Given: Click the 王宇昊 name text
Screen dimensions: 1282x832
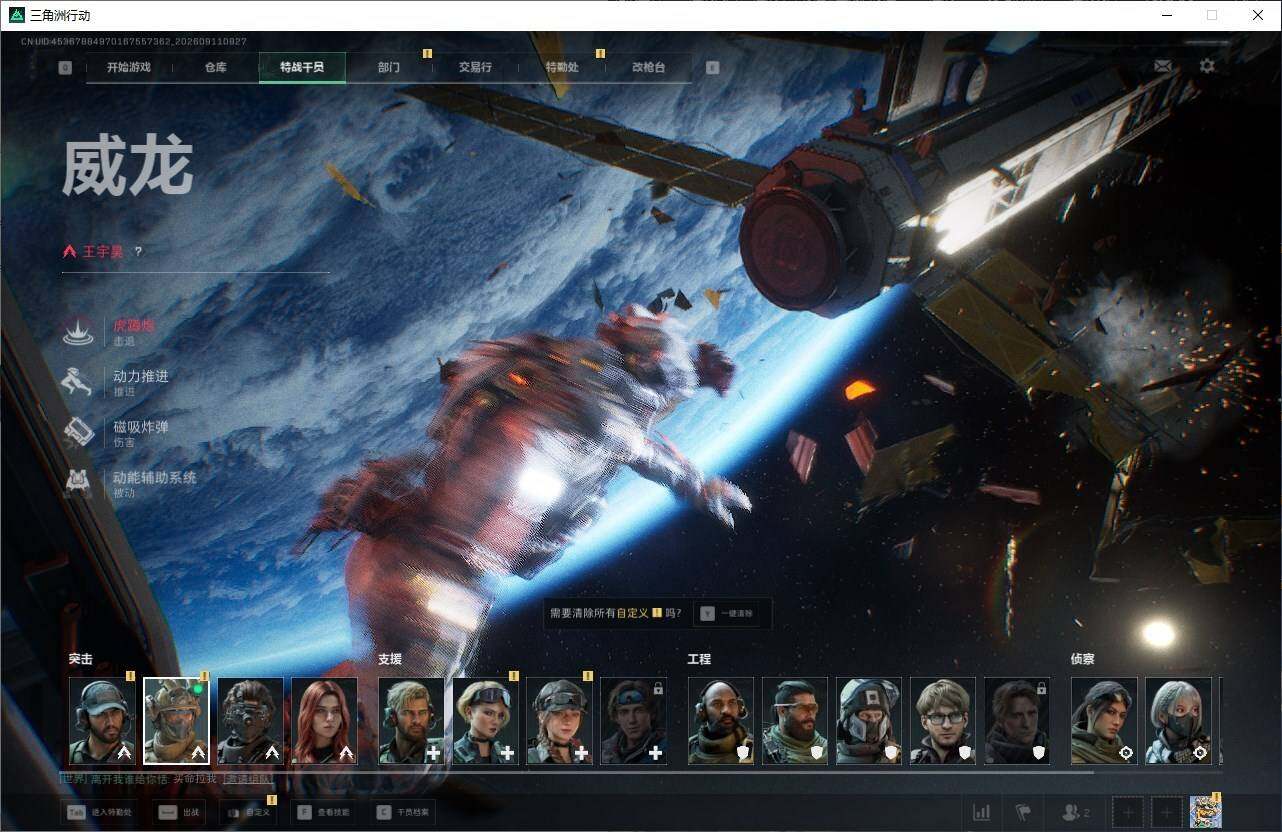Looking at the screenshot, I should 103,252.
